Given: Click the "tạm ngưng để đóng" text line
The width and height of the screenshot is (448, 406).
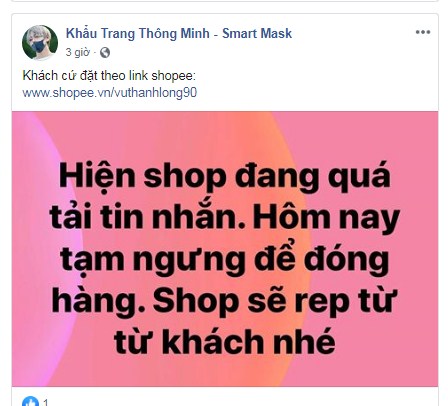Looking at the screenshot, I should [224, 259].
